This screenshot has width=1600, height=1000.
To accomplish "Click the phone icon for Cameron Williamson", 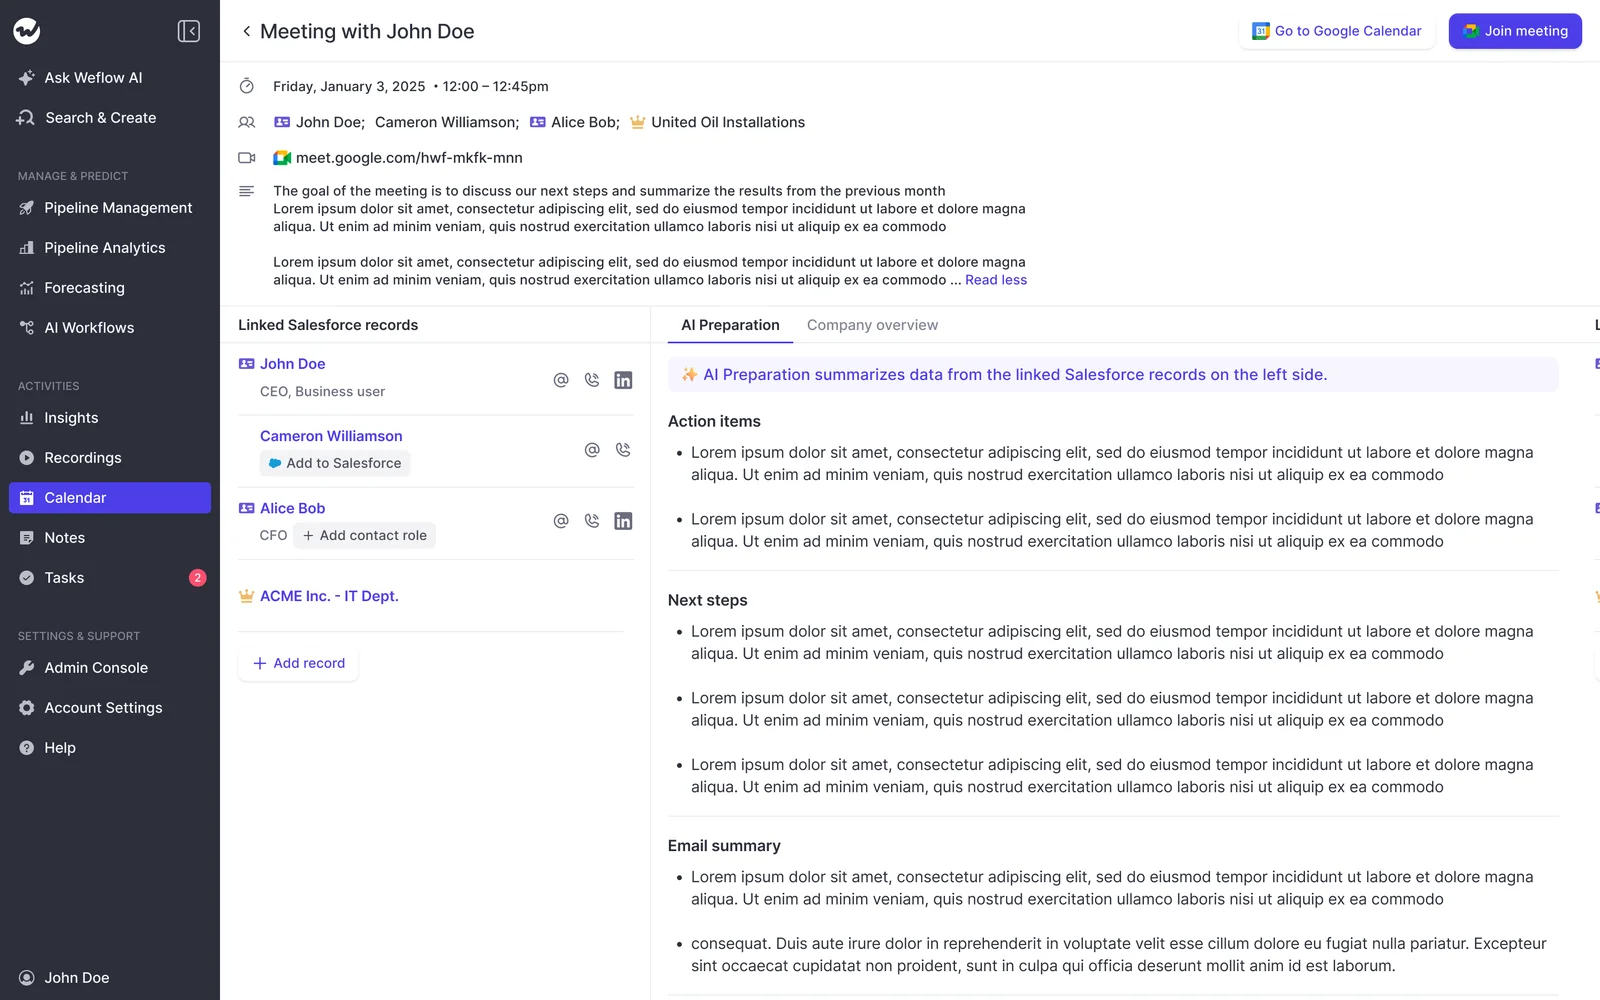I will point(623,450).
